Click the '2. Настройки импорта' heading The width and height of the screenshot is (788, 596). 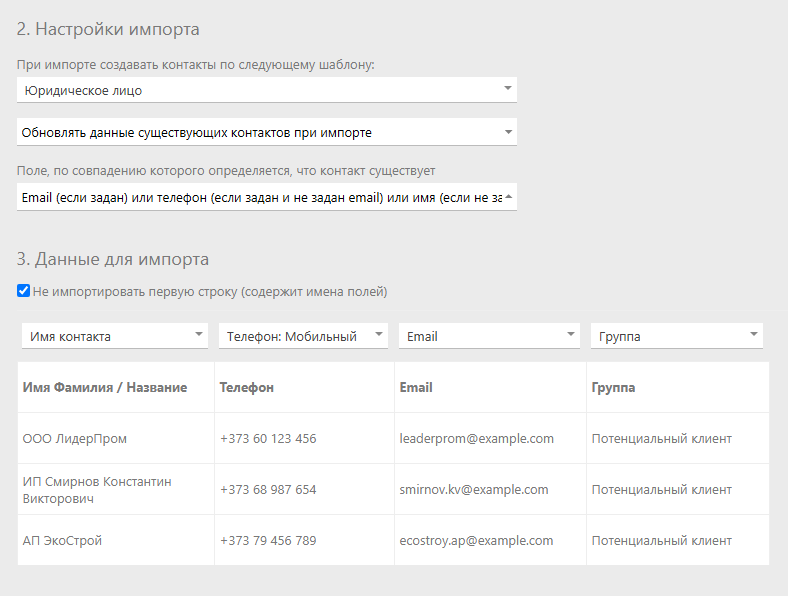click(108, 29)
